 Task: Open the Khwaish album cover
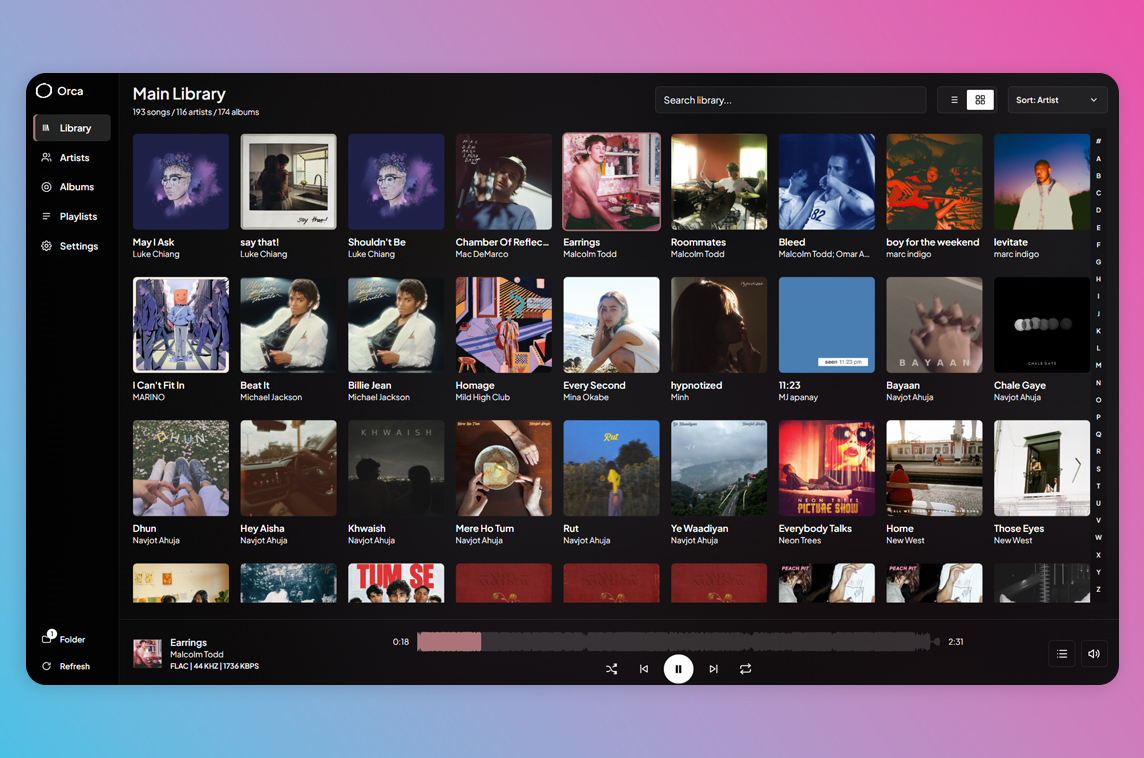click(396, 468)
